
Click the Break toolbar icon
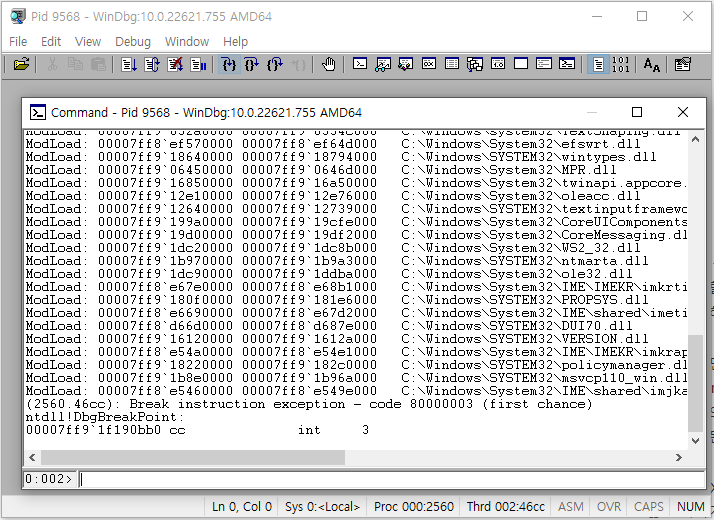tap(198, 65)
